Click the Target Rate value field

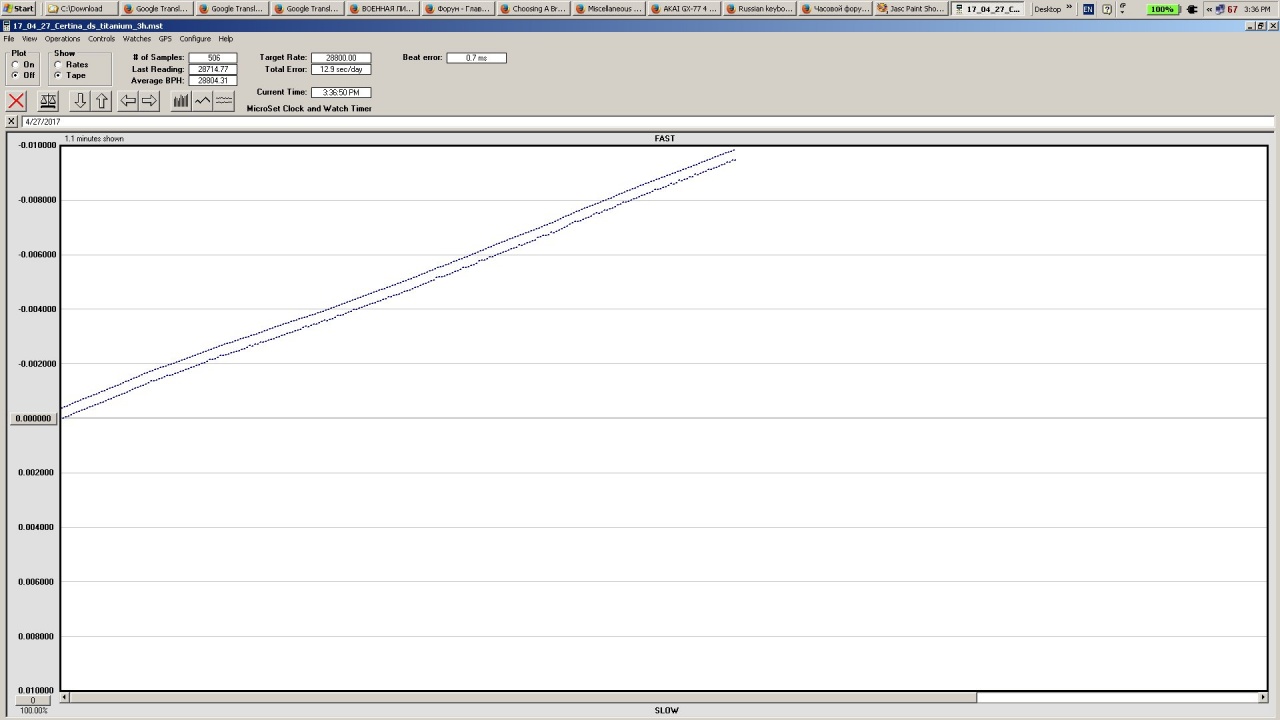click(341, 58)
